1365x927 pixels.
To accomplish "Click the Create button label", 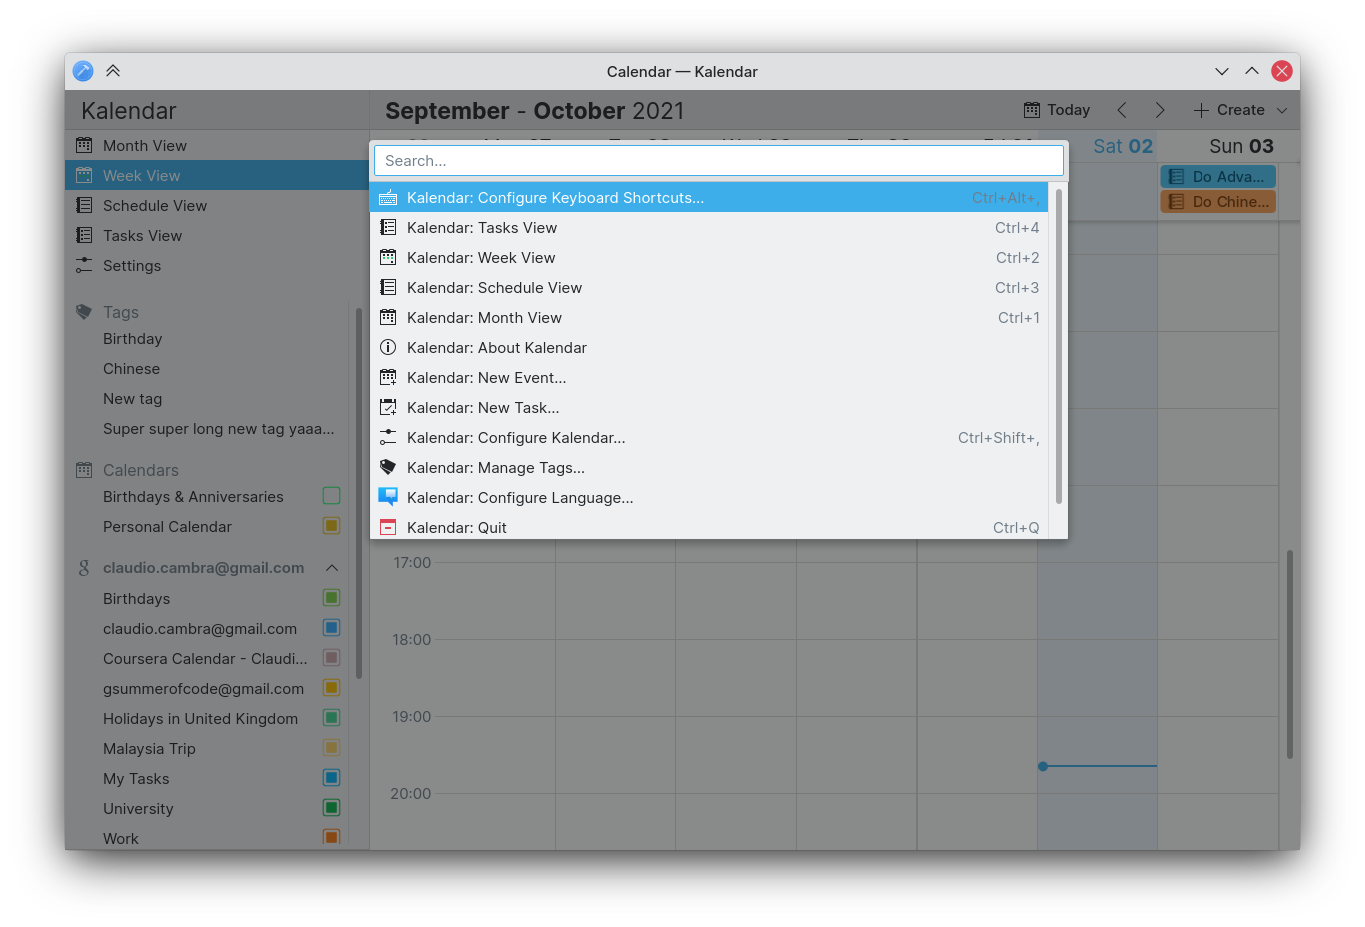I will tap(1241, 110).
